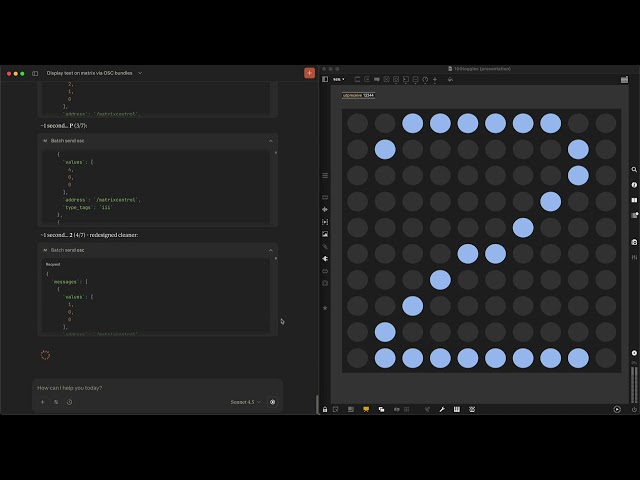Click the new object icon in Max toolbar
This screenshot has height=480, width=640.
[x=358, y=79]
